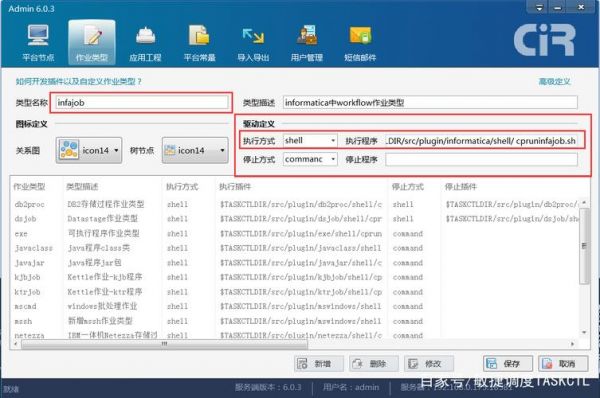Image resolution: width=600 pixels, height=398 pixels.
Task: Click the 服务端版本 6.0.3 status text
Action: [x=268, y=387]
